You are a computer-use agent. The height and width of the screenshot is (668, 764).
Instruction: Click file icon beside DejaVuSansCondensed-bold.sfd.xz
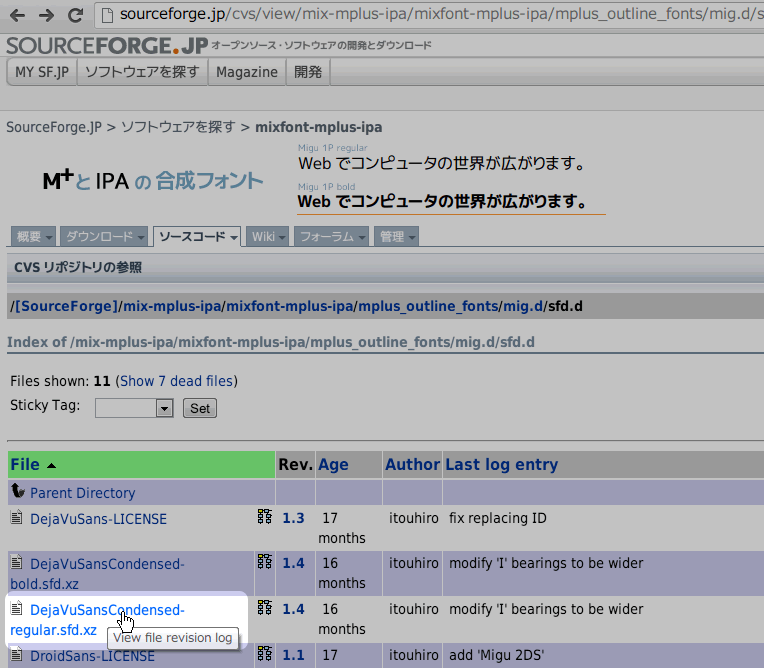pos(17,562)
